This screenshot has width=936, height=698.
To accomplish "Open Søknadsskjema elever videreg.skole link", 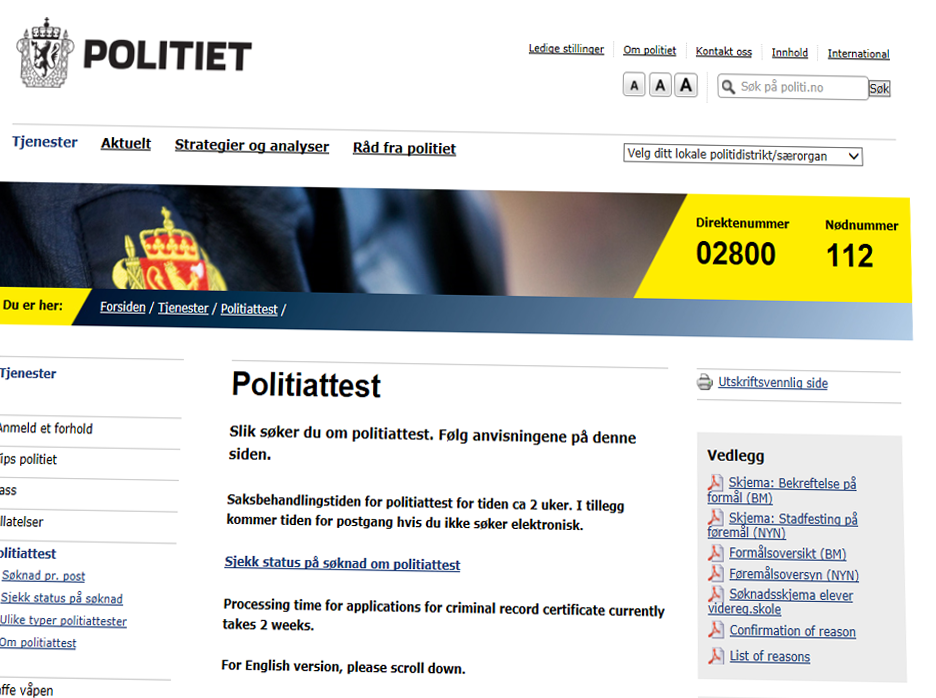I will [780, 602].
